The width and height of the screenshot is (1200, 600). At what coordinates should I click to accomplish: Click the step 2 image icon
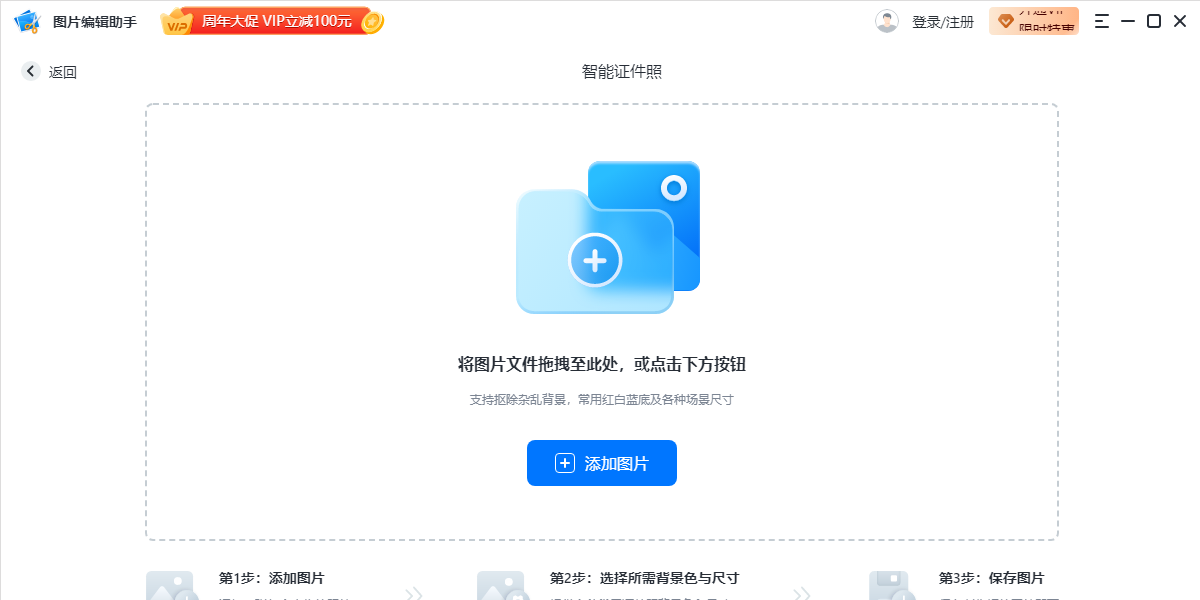pos(501,586)
